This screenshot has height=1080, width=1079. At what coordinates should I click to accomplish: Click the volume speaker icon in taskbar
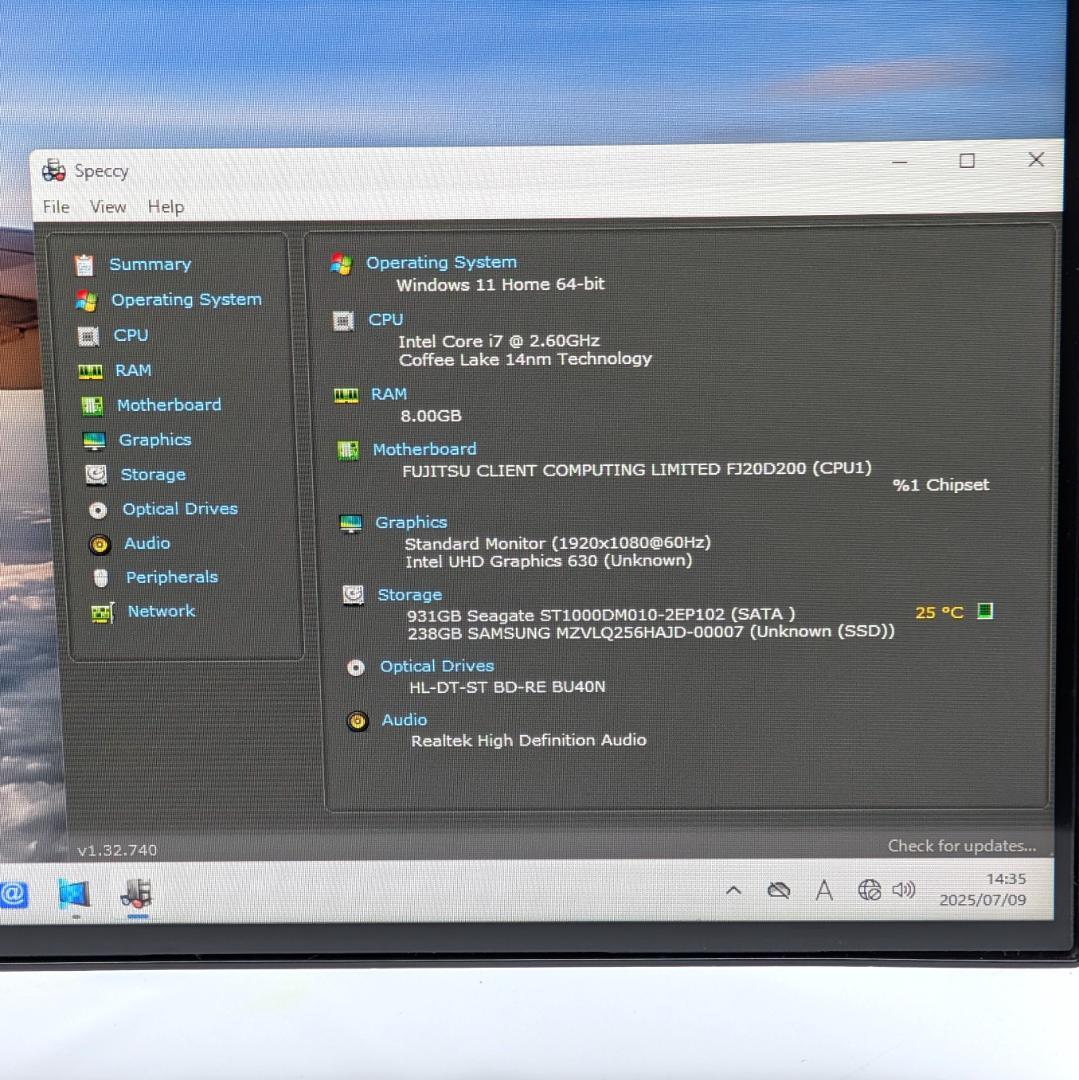(x=904, y=890)
